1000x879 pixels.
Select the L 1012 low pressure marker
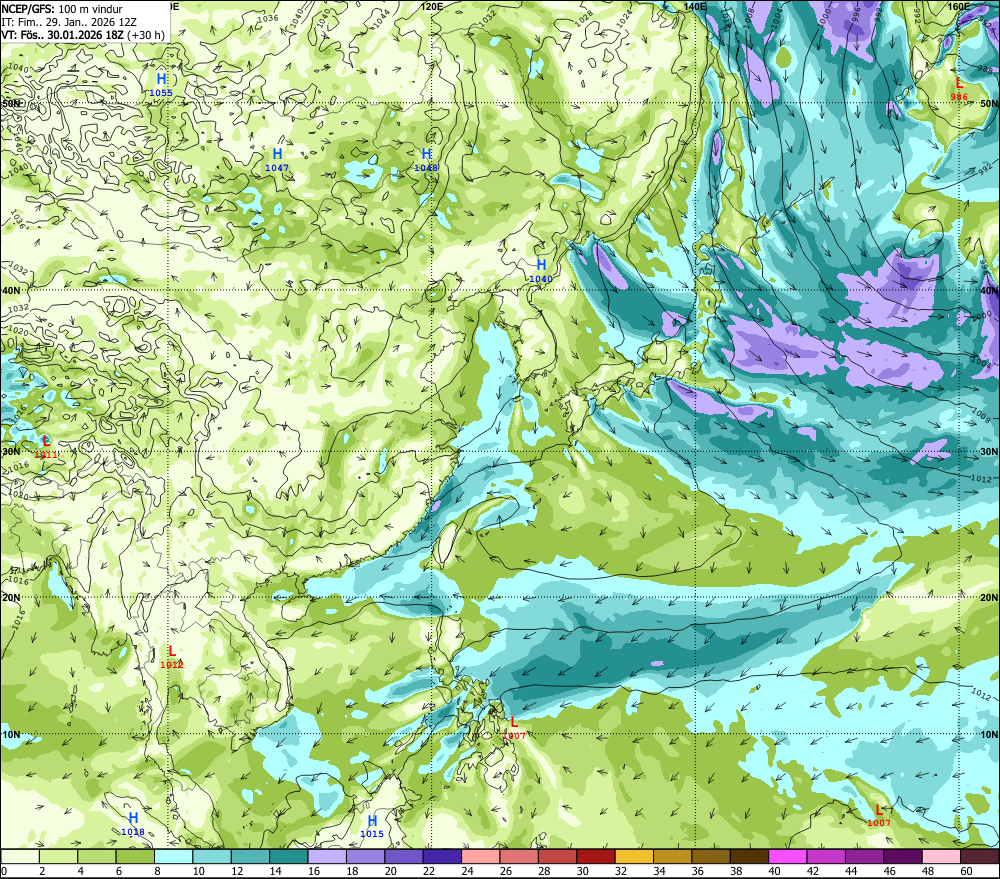[172, 656]
